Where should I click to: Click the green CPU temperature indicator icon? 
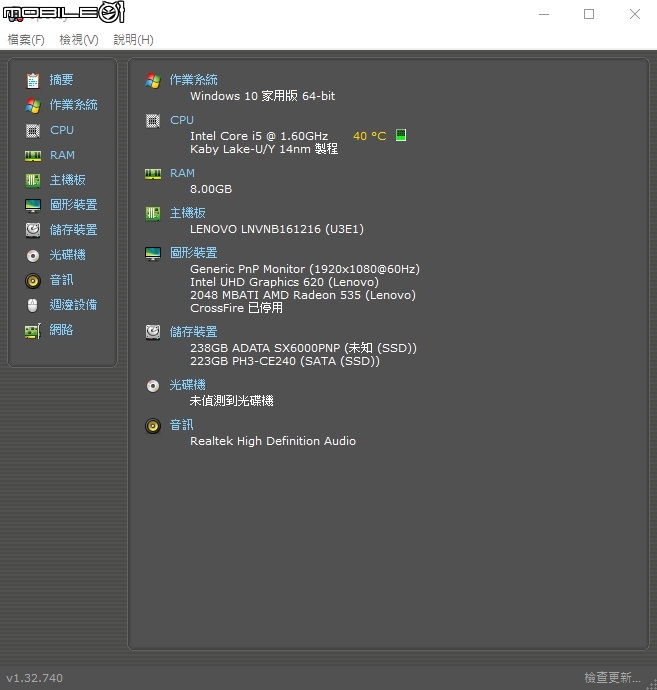(401, 135)
